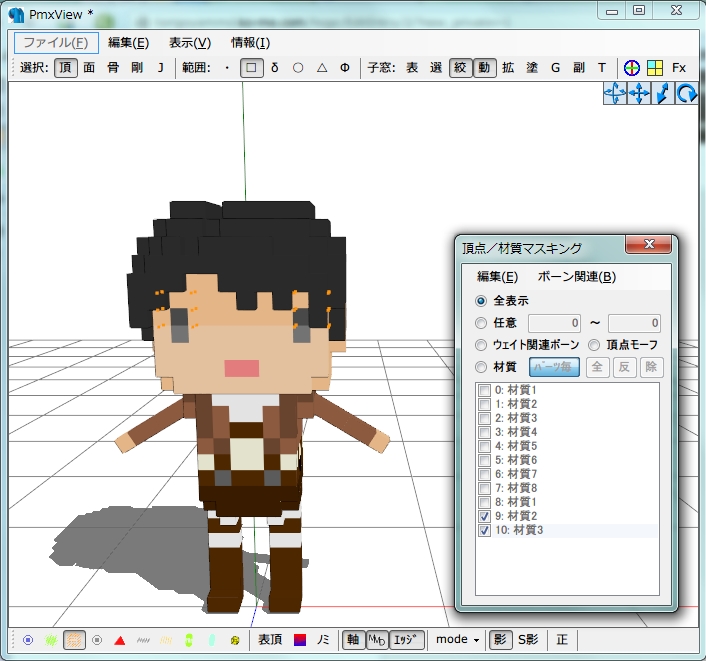The width and height of the screenshot is (706, 661).
Task: Open the 塗 paint sub-window
Action: (532, 68)
